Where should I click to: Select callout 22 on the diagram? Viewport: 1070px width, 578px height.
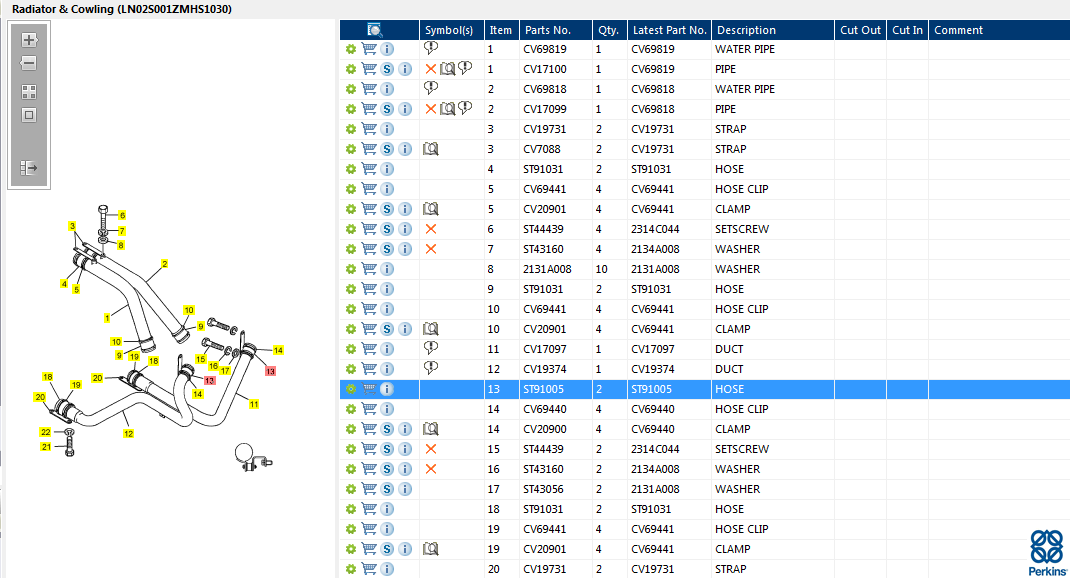tap(46, 432)
